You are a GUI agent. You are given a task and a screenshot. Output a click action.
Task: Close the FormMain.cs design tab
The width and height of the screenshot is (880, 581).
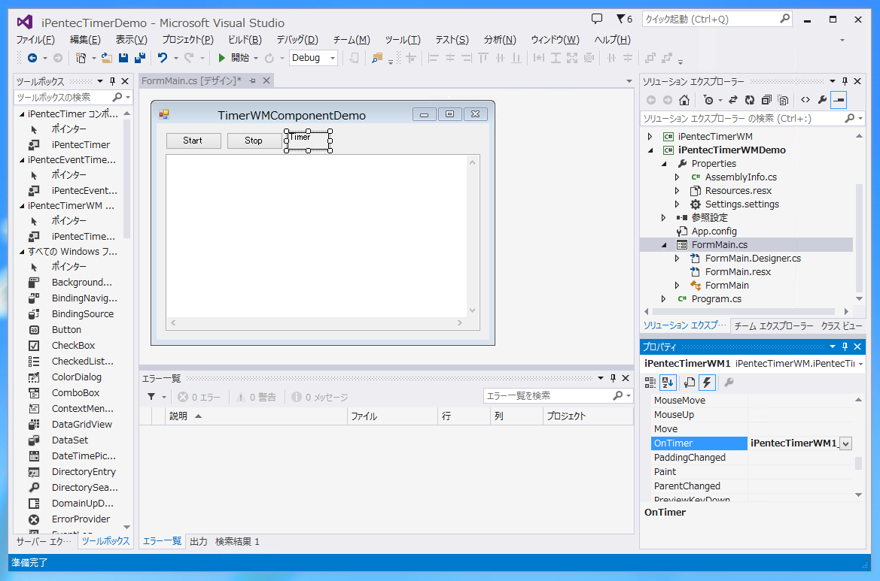[x=267, y=81]
